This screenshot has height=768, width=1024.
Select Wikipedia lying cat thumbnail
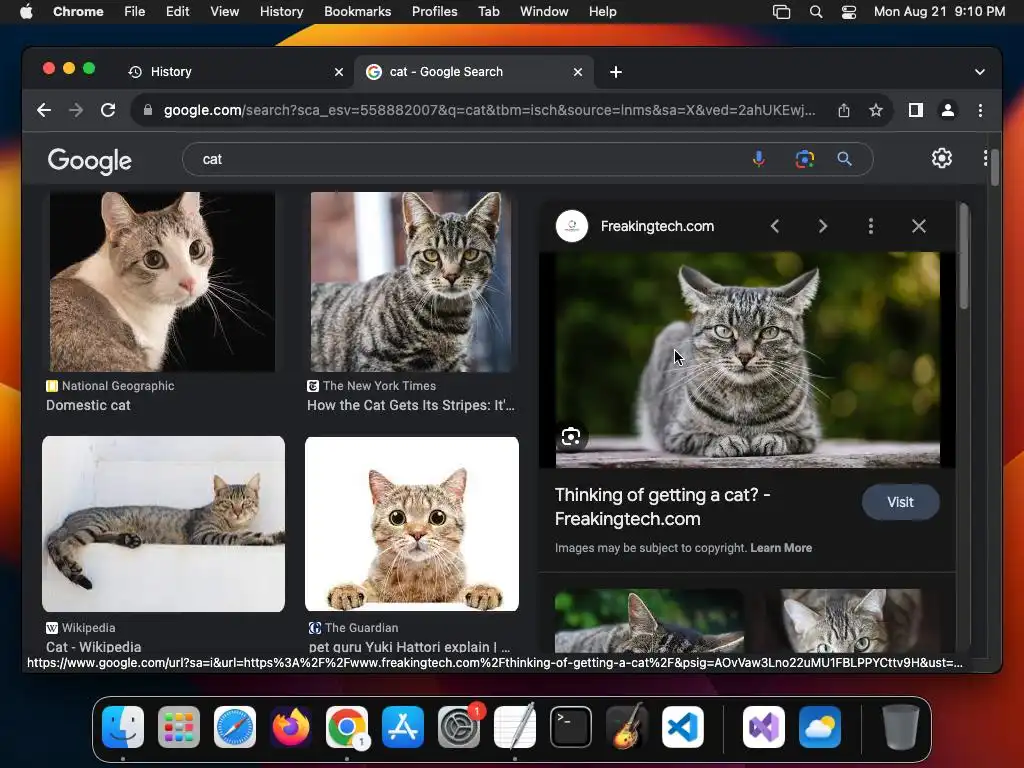163,524
